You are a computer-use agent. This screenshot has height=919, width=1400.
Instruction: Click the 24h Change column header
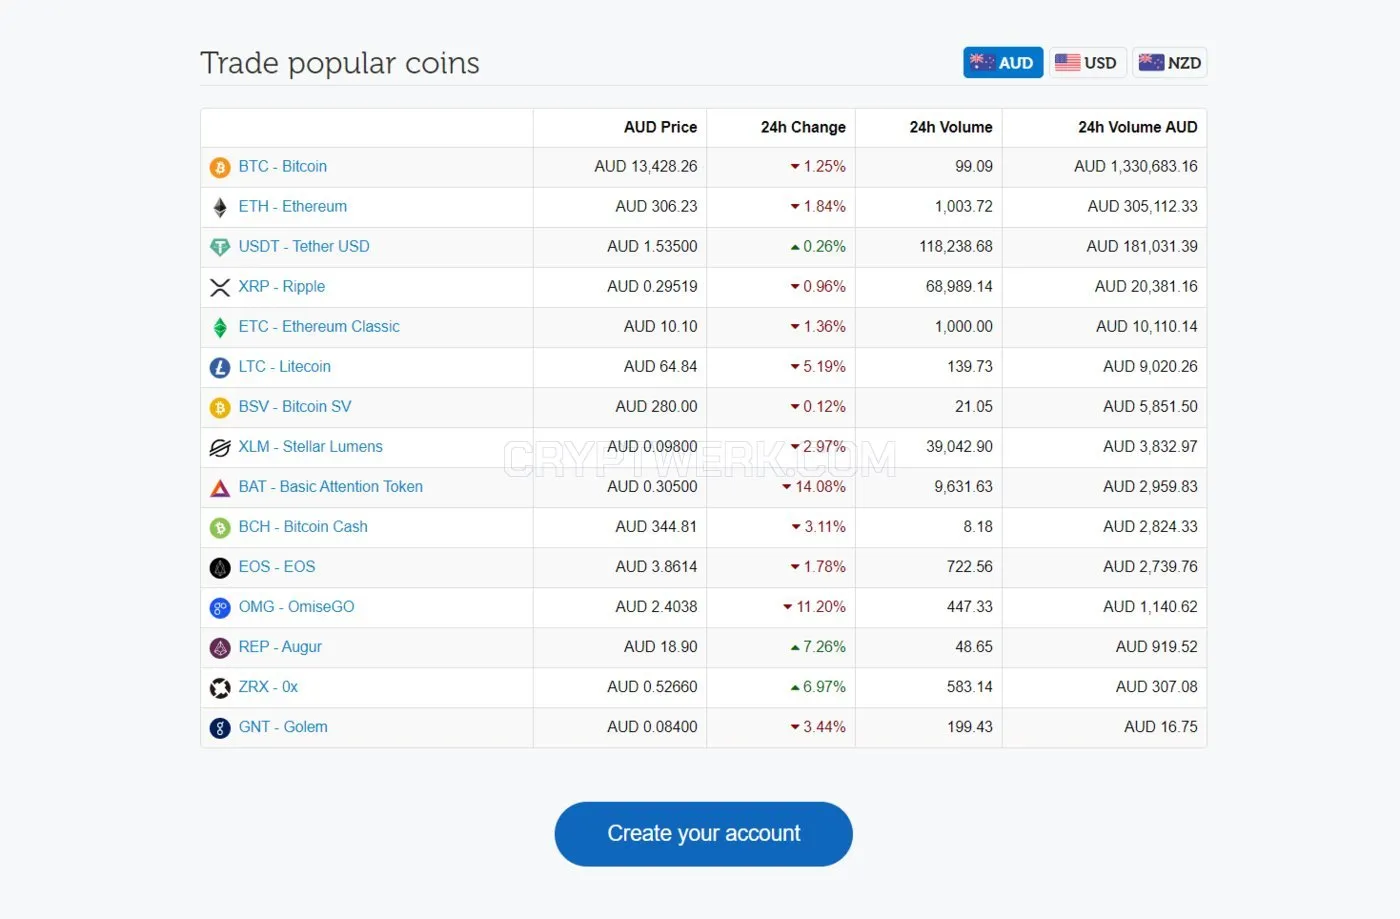tap(803, 127)
